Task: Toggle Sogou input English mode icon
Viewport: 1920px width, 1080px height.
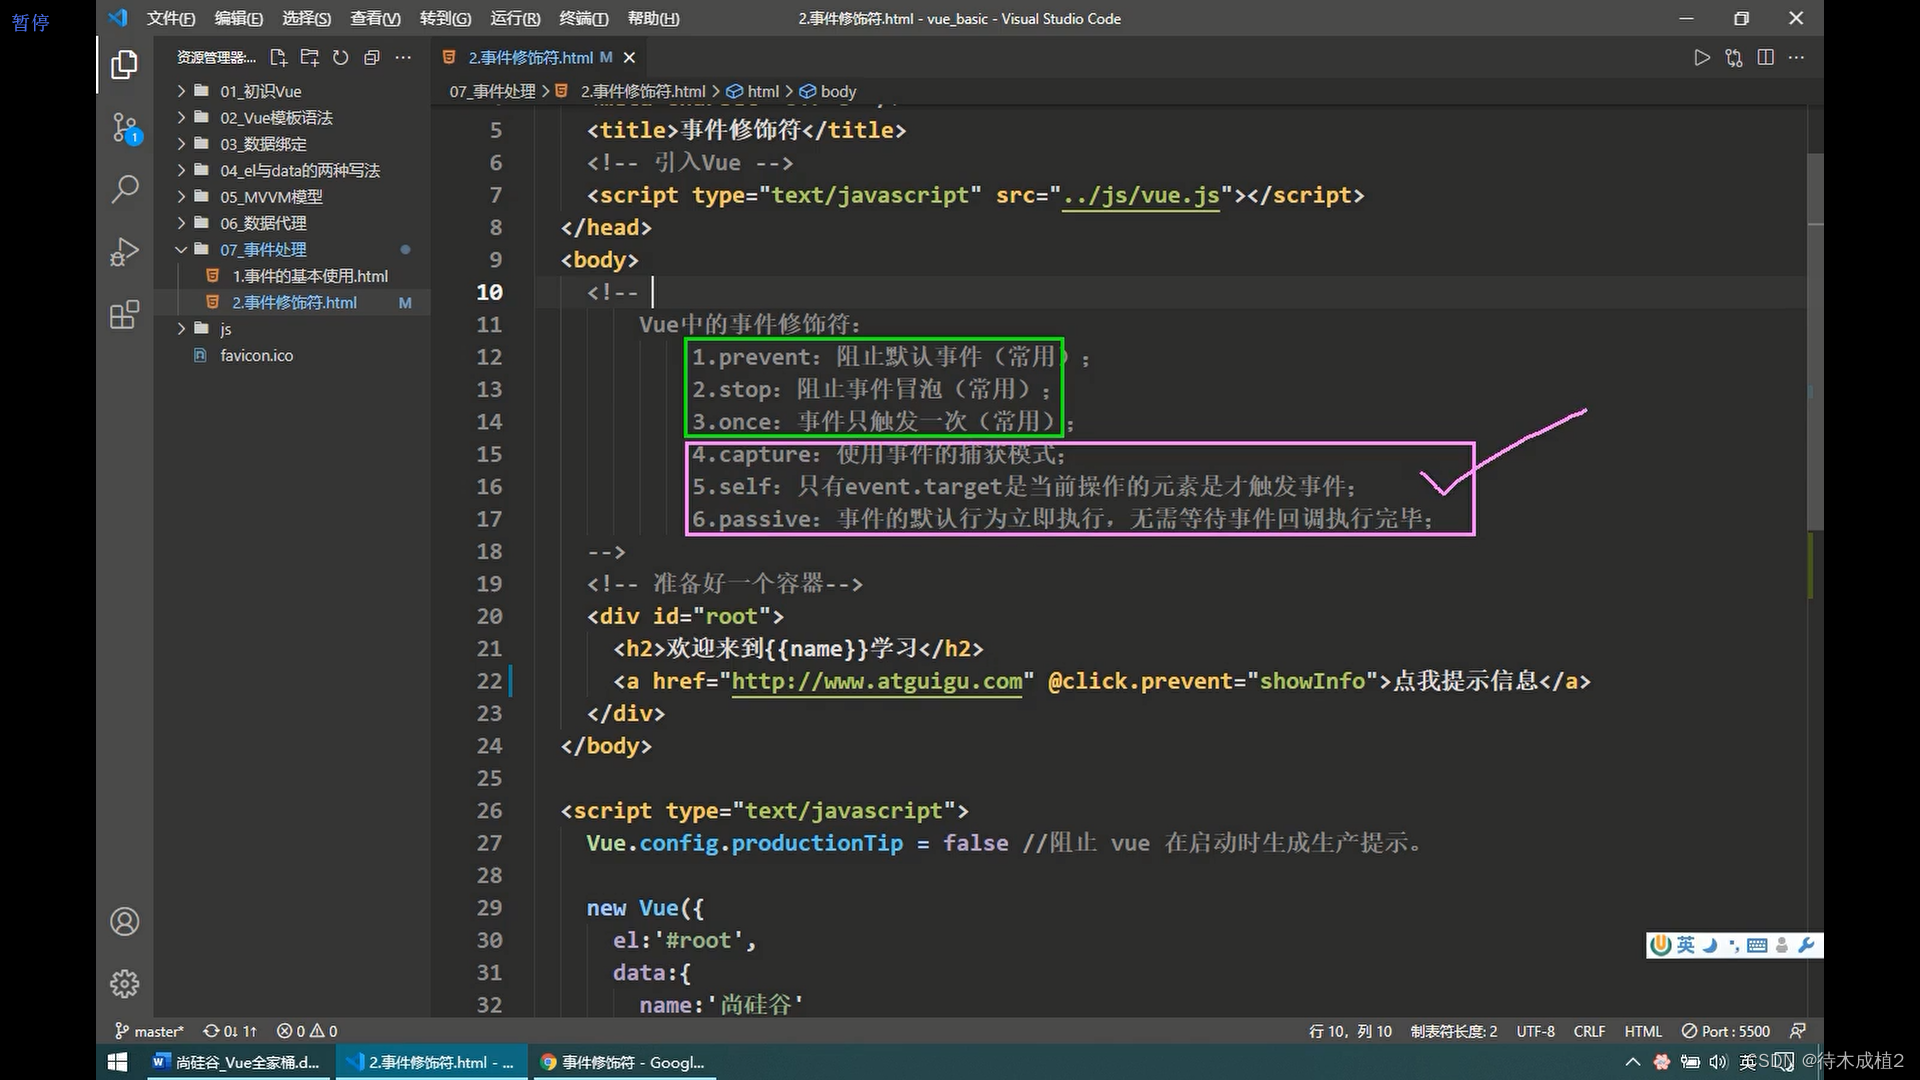Action: click(x=1686, y=945)
